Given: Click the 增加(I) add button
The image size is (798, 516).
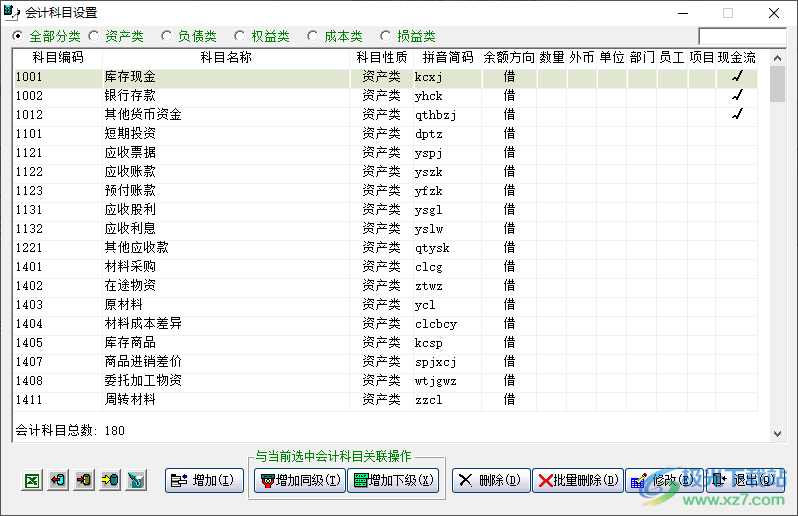Looking at the screenshot, I should tap(205, 480).
